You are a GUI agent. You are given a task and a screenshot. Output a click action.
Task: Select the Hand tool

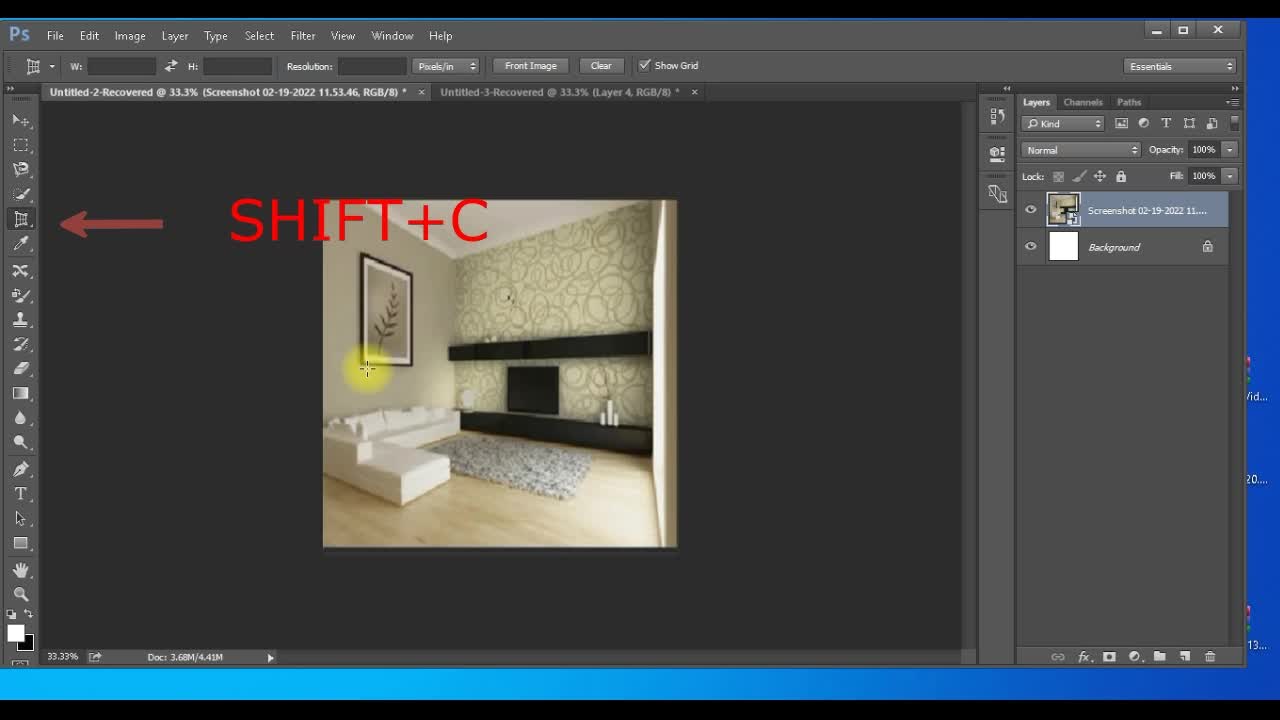click(21, 570)
